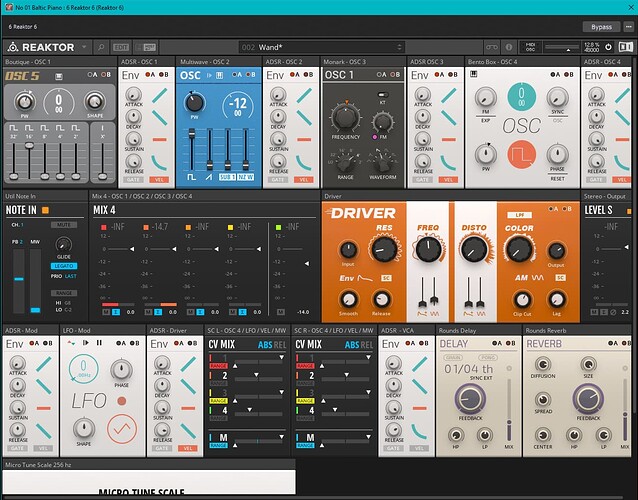
Task: Click the phase invert icon in LEVEL S module
Action: click(x=613, y=312)
